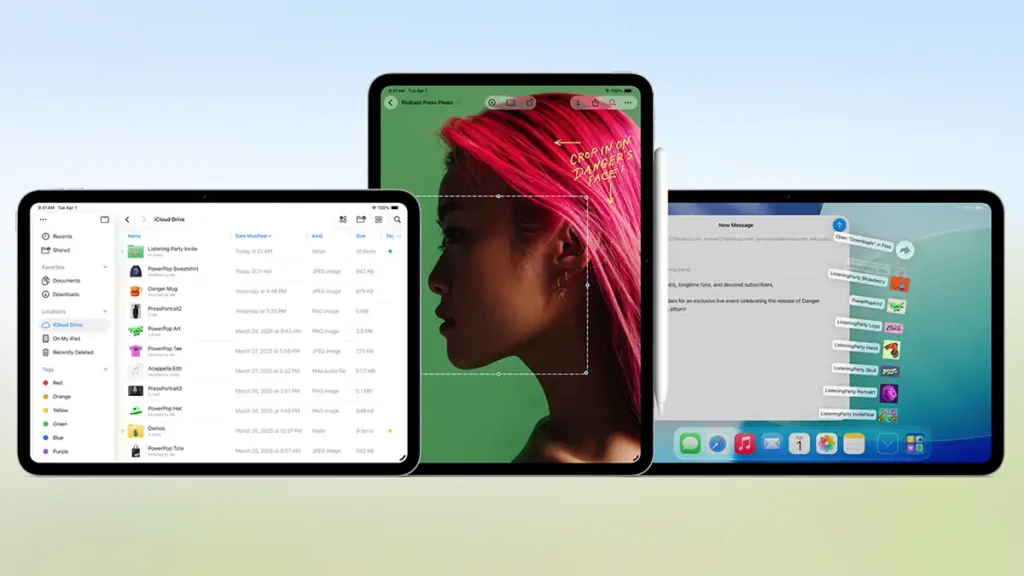Open the Photos app in the dock

click(x=826, y=443)
